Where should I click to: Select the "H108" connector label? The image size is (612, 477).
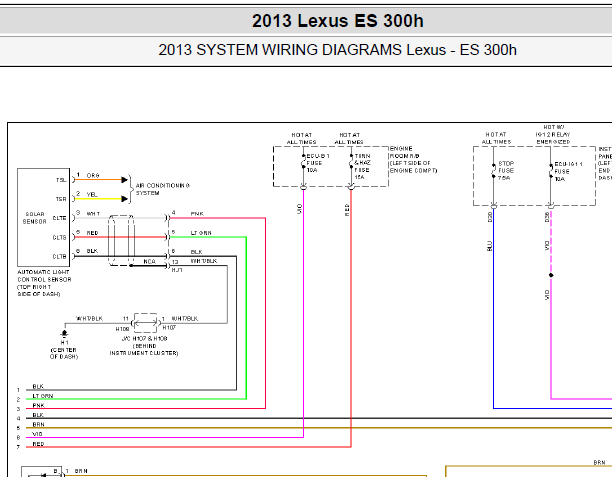tap(122, 329)
